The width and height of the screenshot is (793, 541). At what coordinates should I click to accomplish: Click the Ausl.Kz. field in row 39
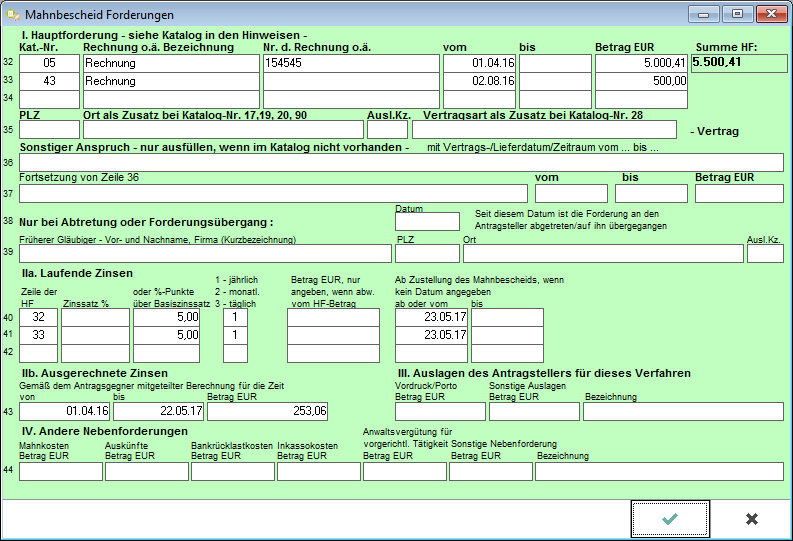pyautogui.click(x=765, y=254)
